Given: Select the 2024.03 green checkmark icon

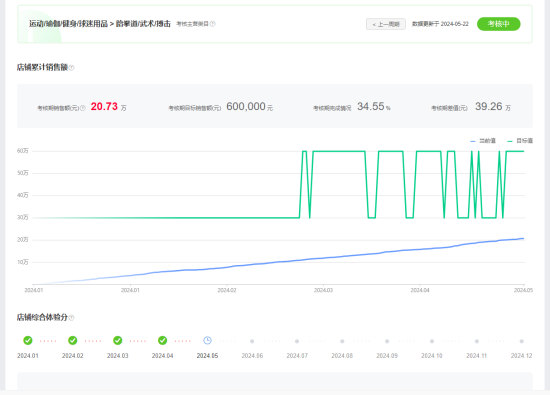Looking at the screenshot, I should (118, 340).
